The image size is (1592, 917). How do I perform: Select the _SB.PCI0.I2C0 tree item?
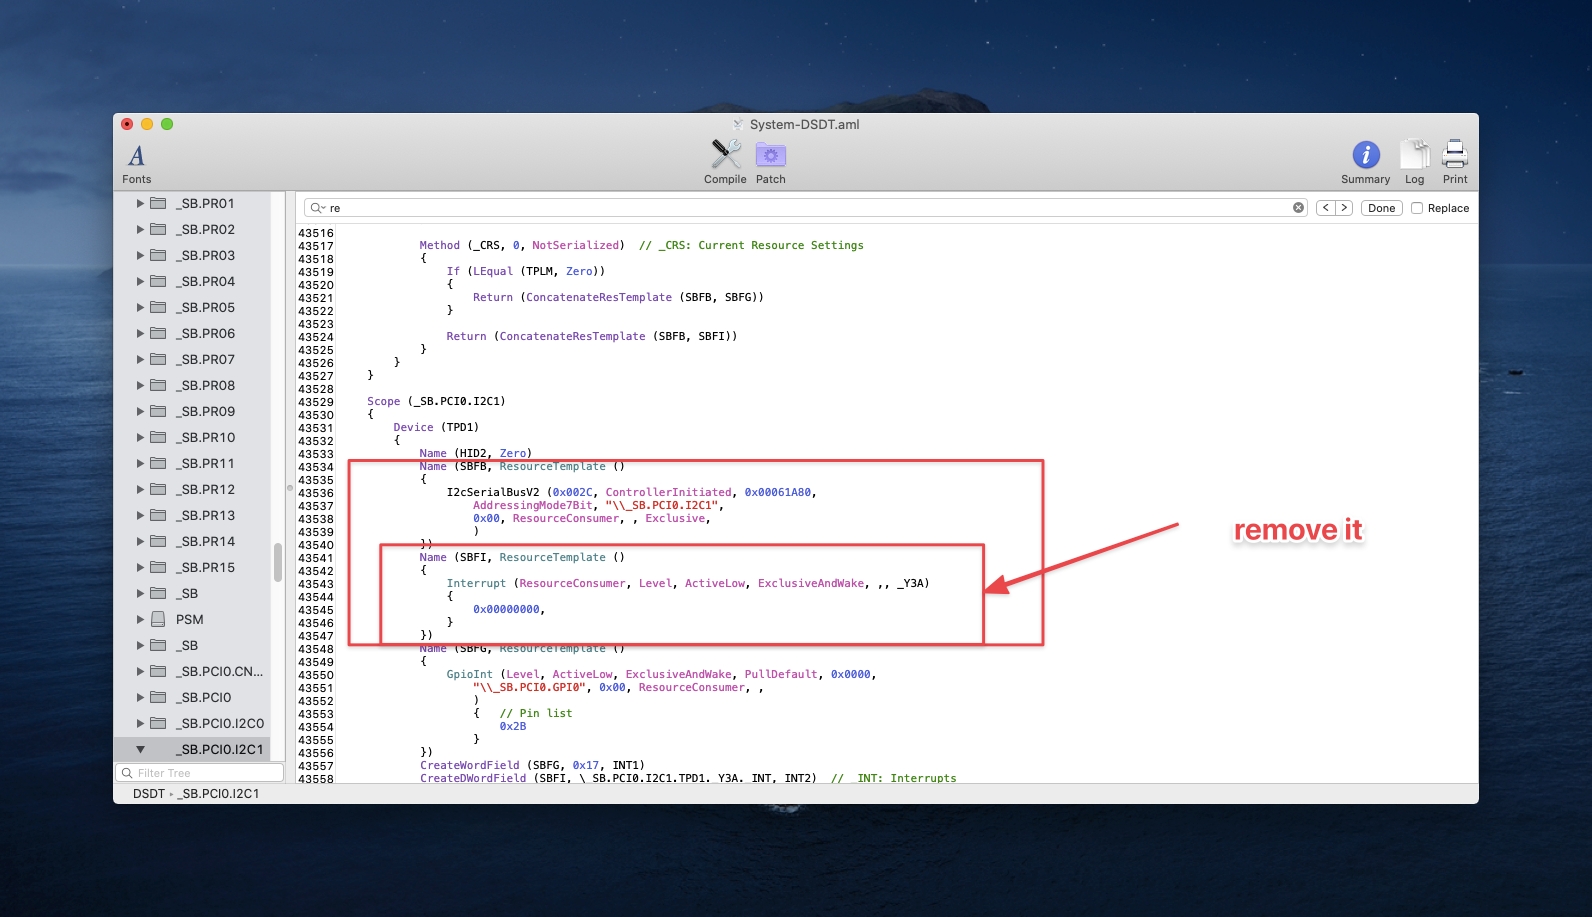pyautogui.click(x=222, y=723)
